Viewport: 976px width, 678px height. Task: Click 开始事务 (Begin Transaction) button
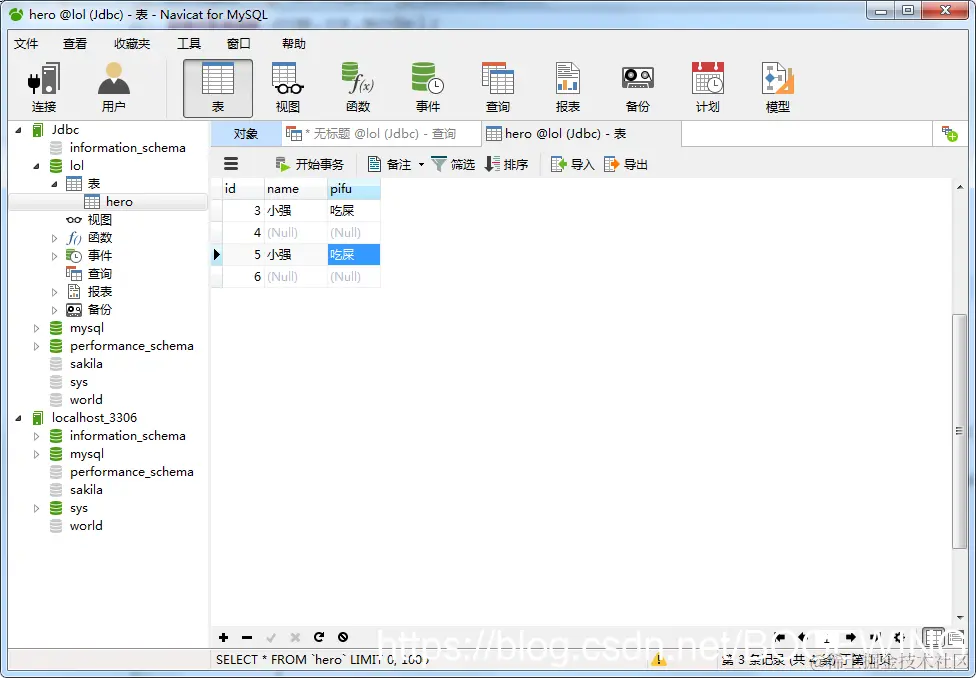309,164
